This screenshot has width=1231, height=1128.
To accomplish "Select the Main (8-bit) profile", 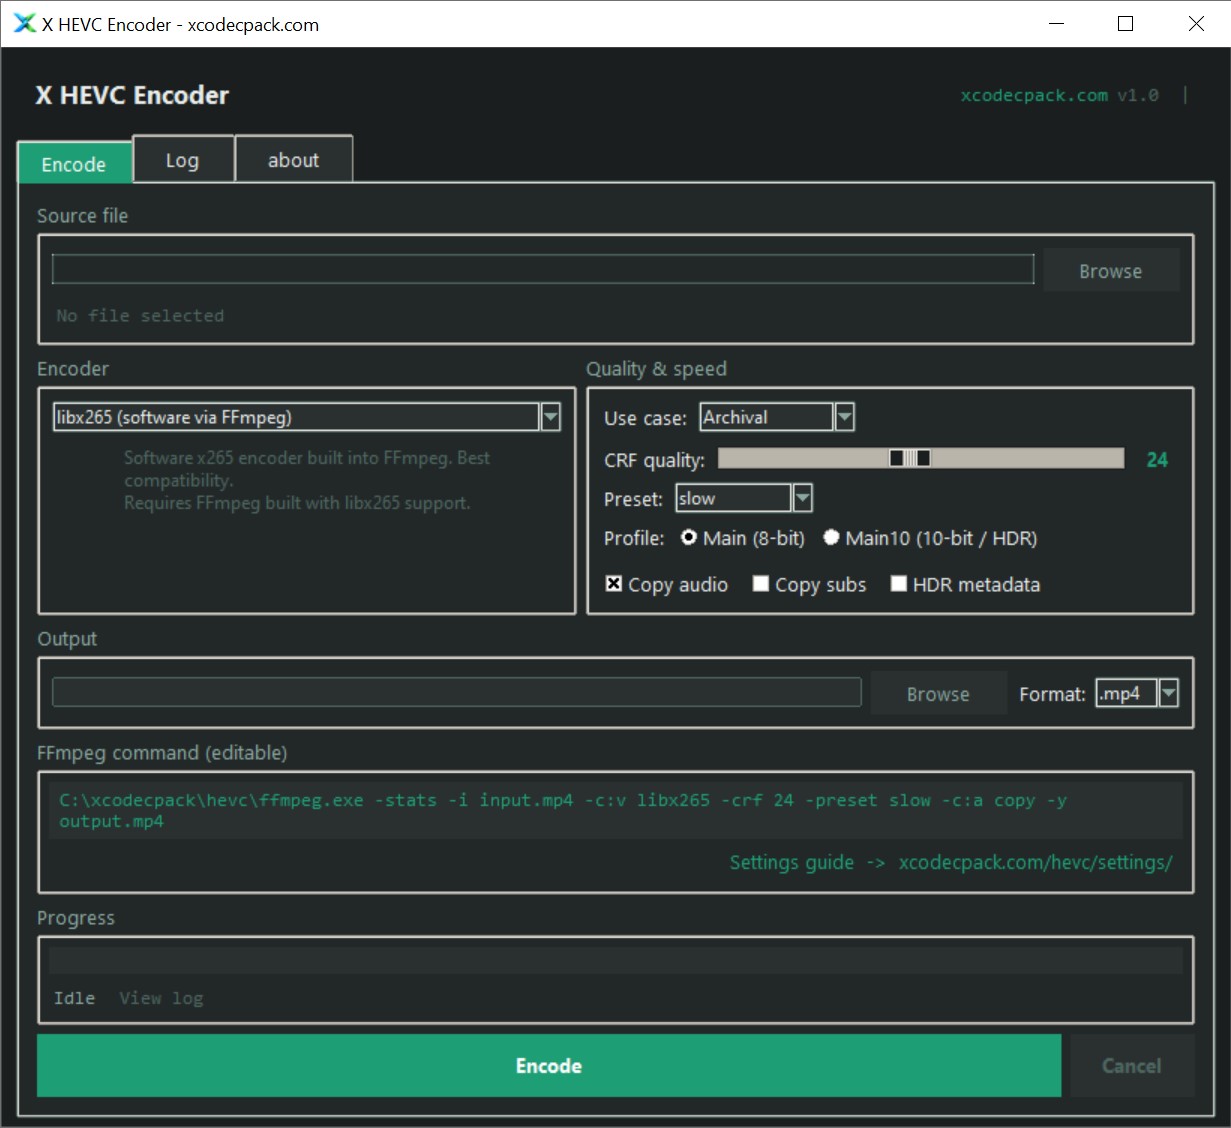I will point(688,537).
